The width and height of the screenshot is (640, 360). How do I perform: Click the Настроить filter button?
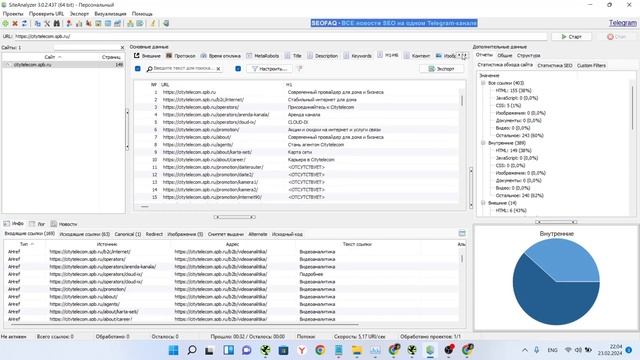(269, 69)
